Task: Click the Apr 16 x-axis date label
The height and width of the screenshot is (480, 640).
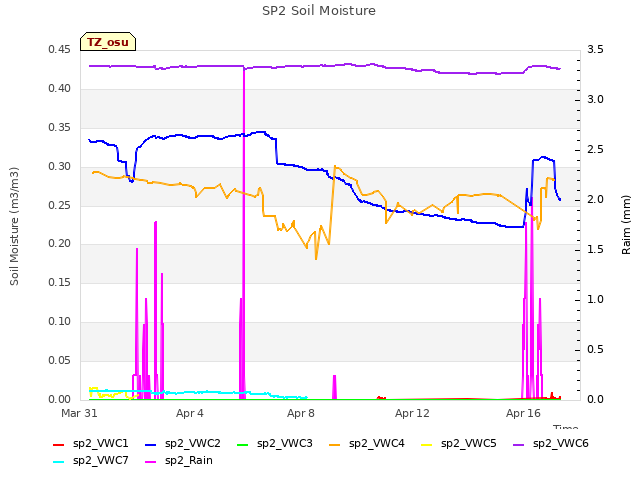Action: 523,413
